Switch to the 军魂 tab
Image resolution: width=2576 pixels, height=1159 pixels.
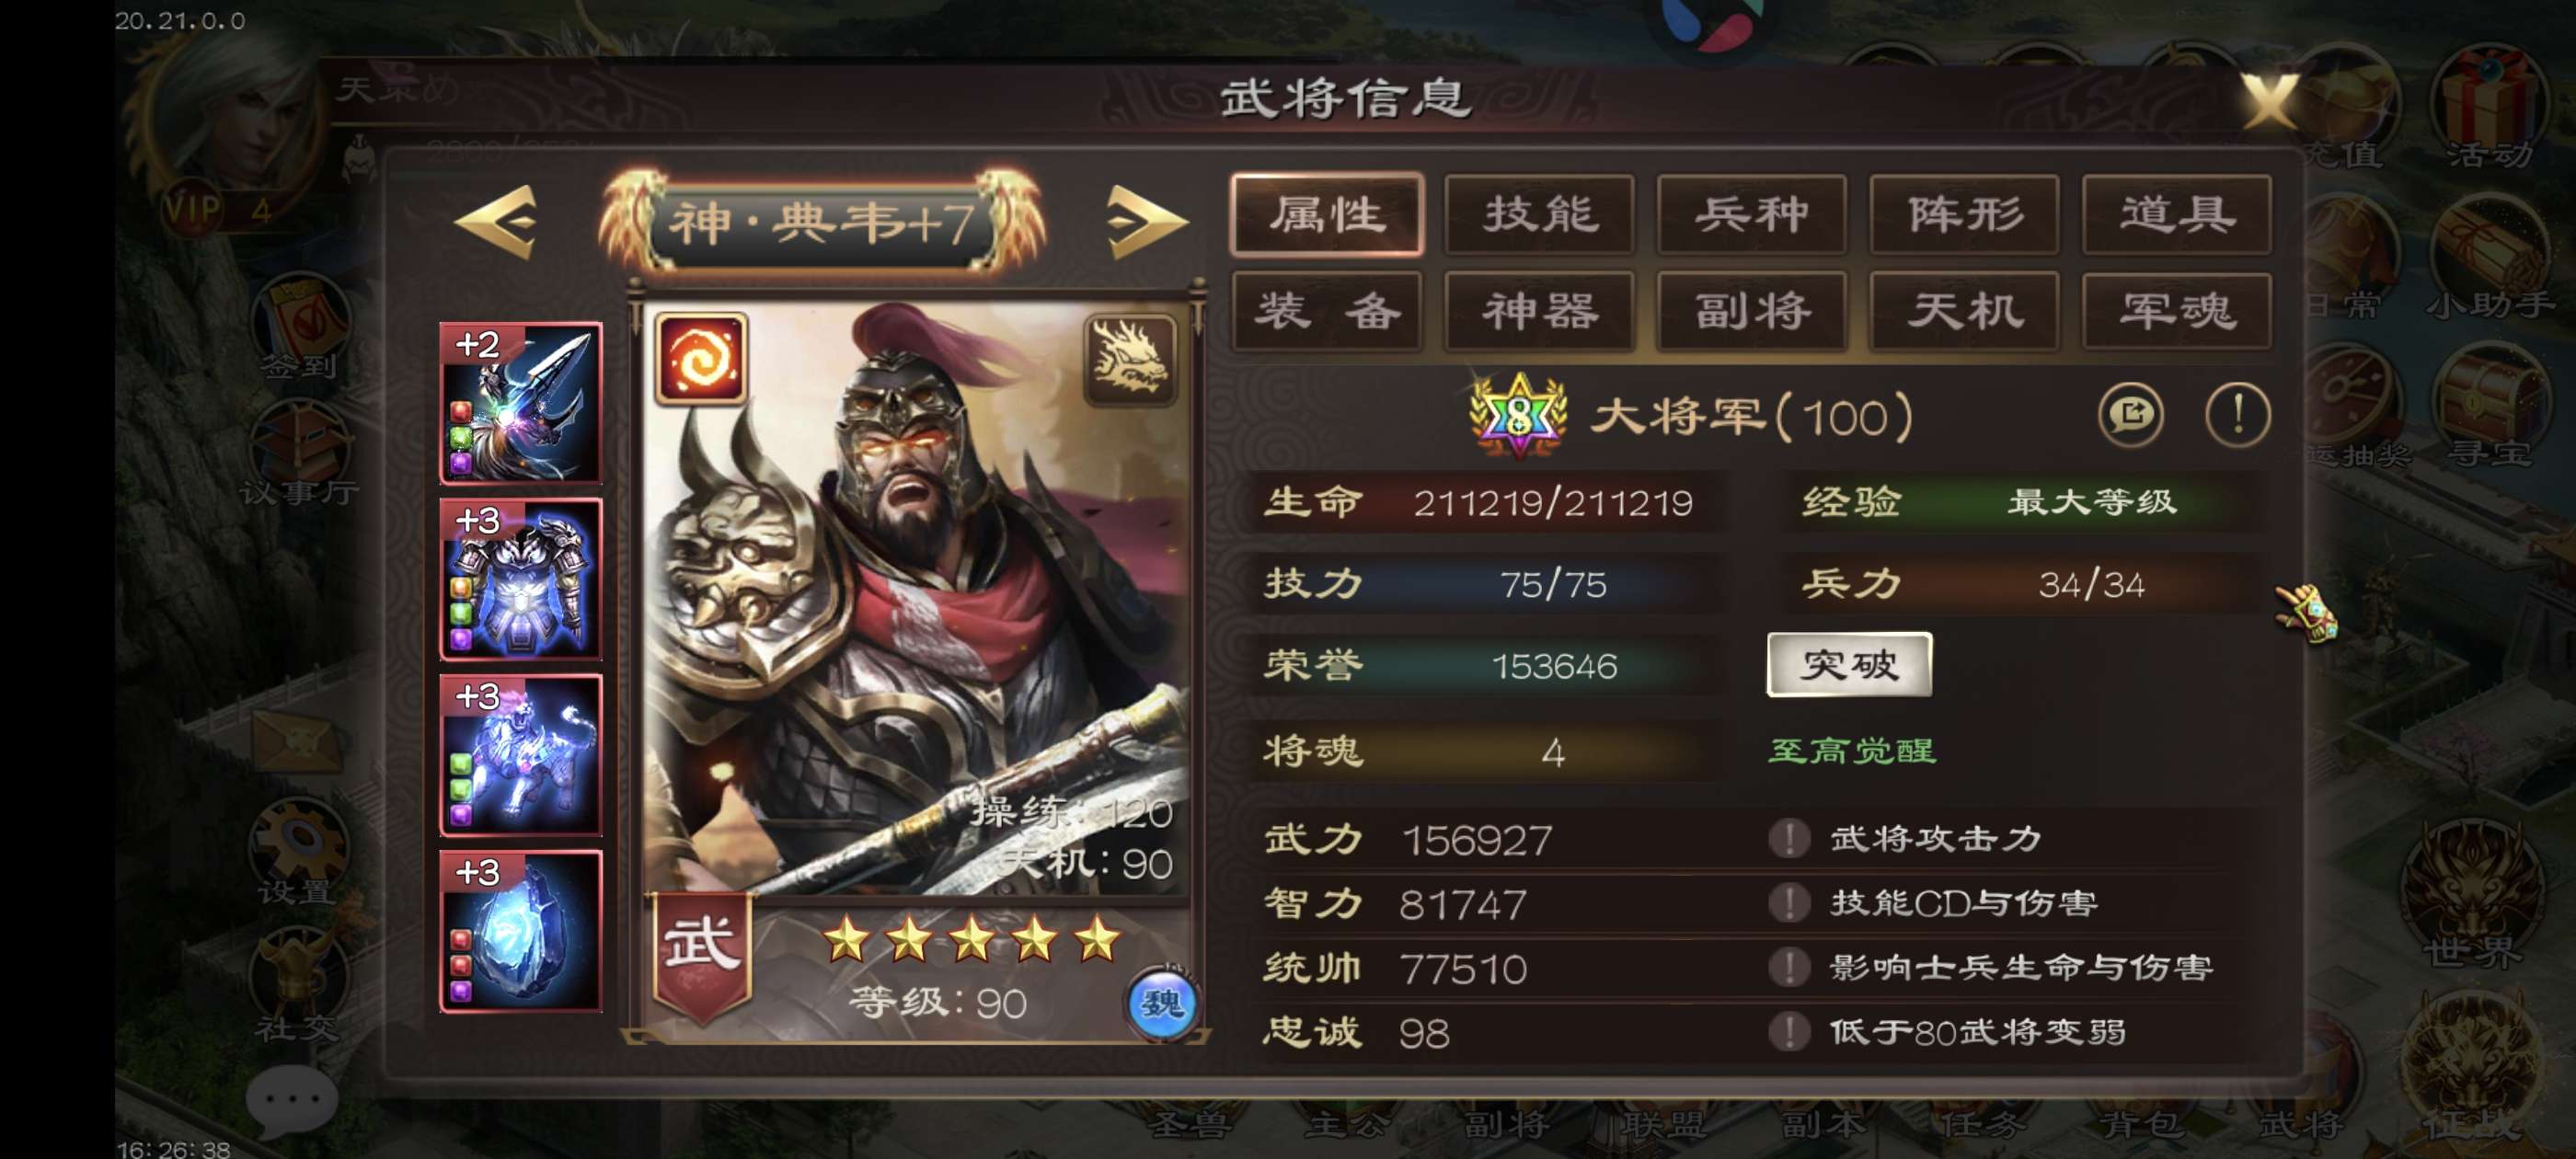coord(2177,311)
